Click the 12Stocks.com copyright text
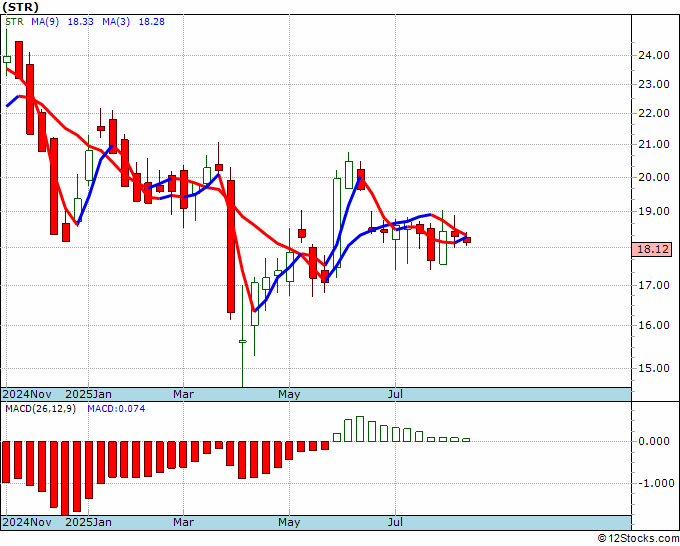Screen dimensions: 680x546 tap(638, 539)
